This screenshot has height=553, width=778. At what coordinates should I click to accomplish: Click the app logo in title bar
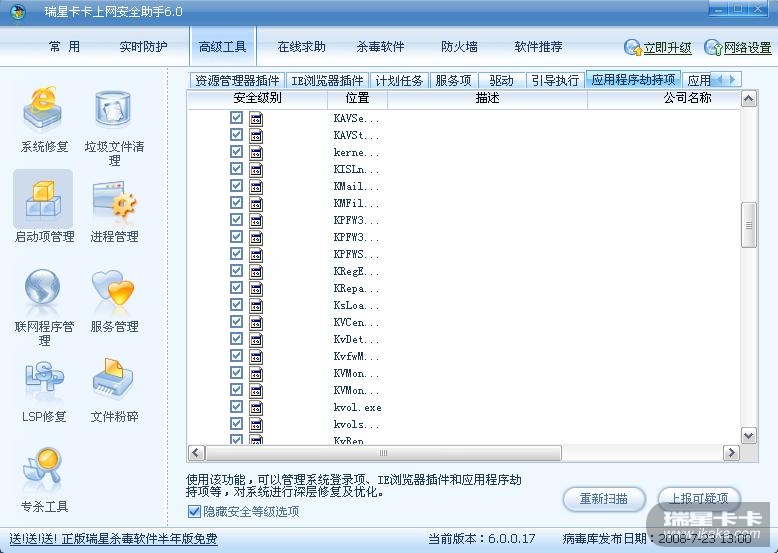(x=18, y=11)
